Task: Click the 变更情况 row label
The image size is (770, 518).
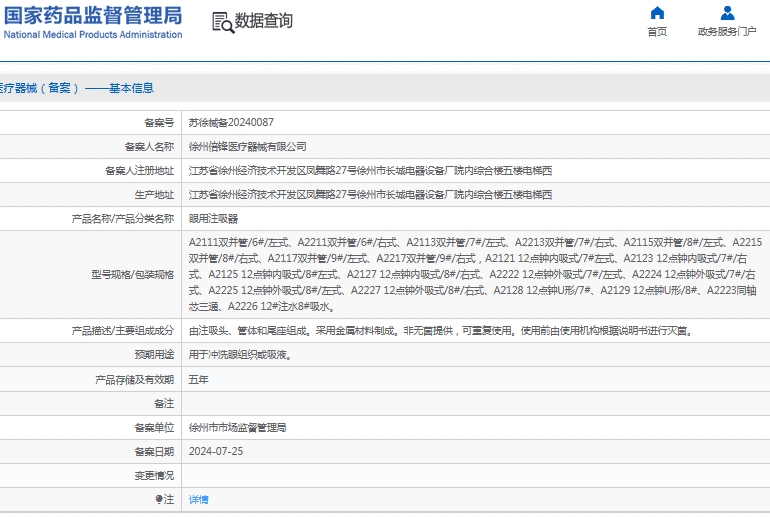Action: click(x=154, y=475)
